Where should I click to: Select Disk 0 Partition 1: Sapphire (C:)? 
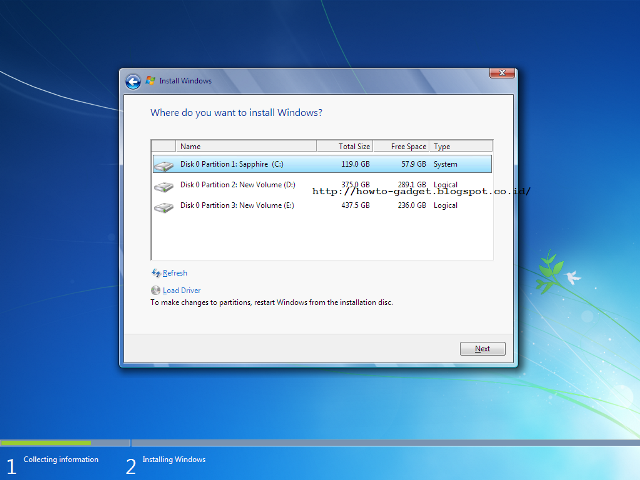[x=322, y=164]
